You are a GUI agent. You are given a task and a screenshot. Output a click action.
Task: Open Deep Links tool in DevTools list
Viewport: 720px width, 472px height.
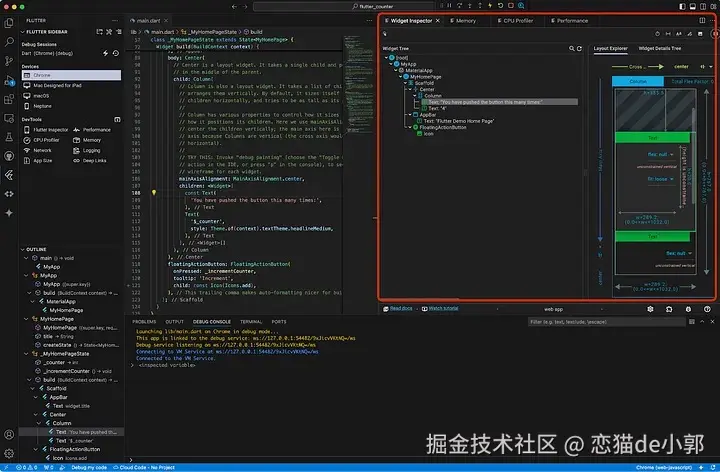(x=89, y=161)
